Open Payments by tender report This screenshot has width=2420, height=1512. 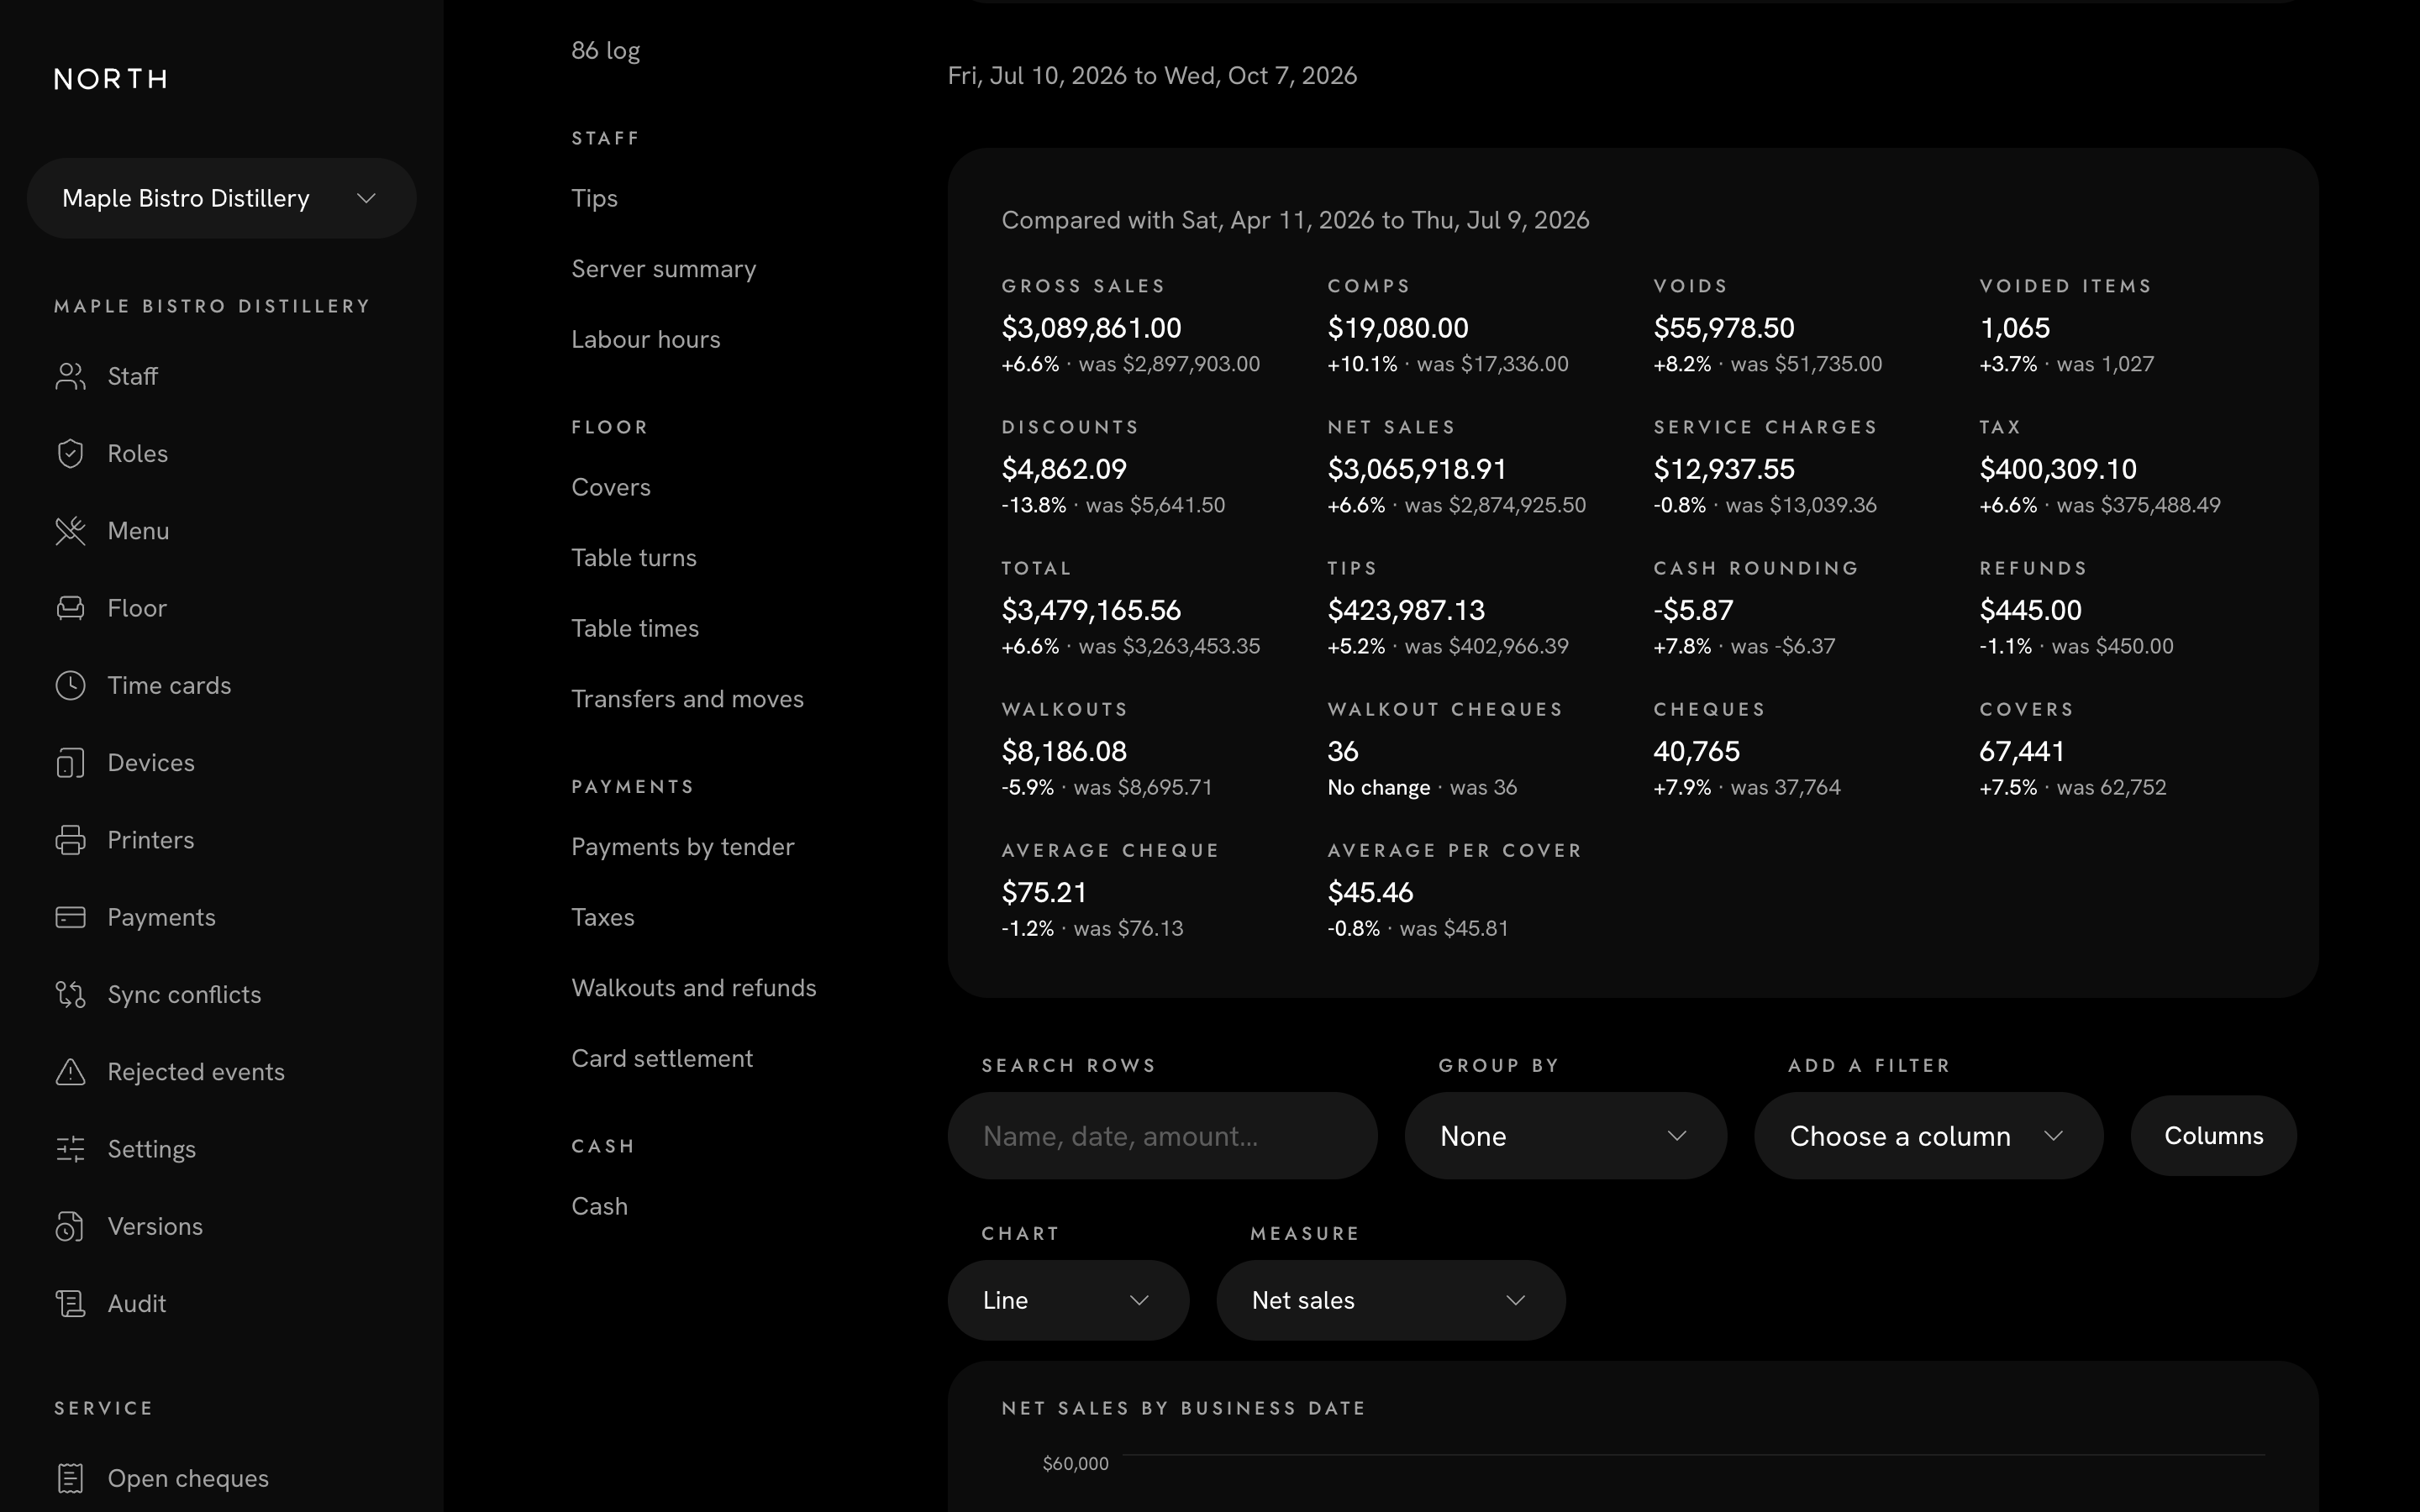click(683, 847)
